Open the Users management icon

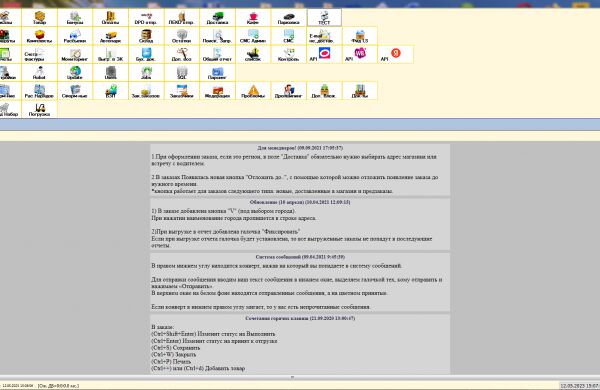point(110,73)
